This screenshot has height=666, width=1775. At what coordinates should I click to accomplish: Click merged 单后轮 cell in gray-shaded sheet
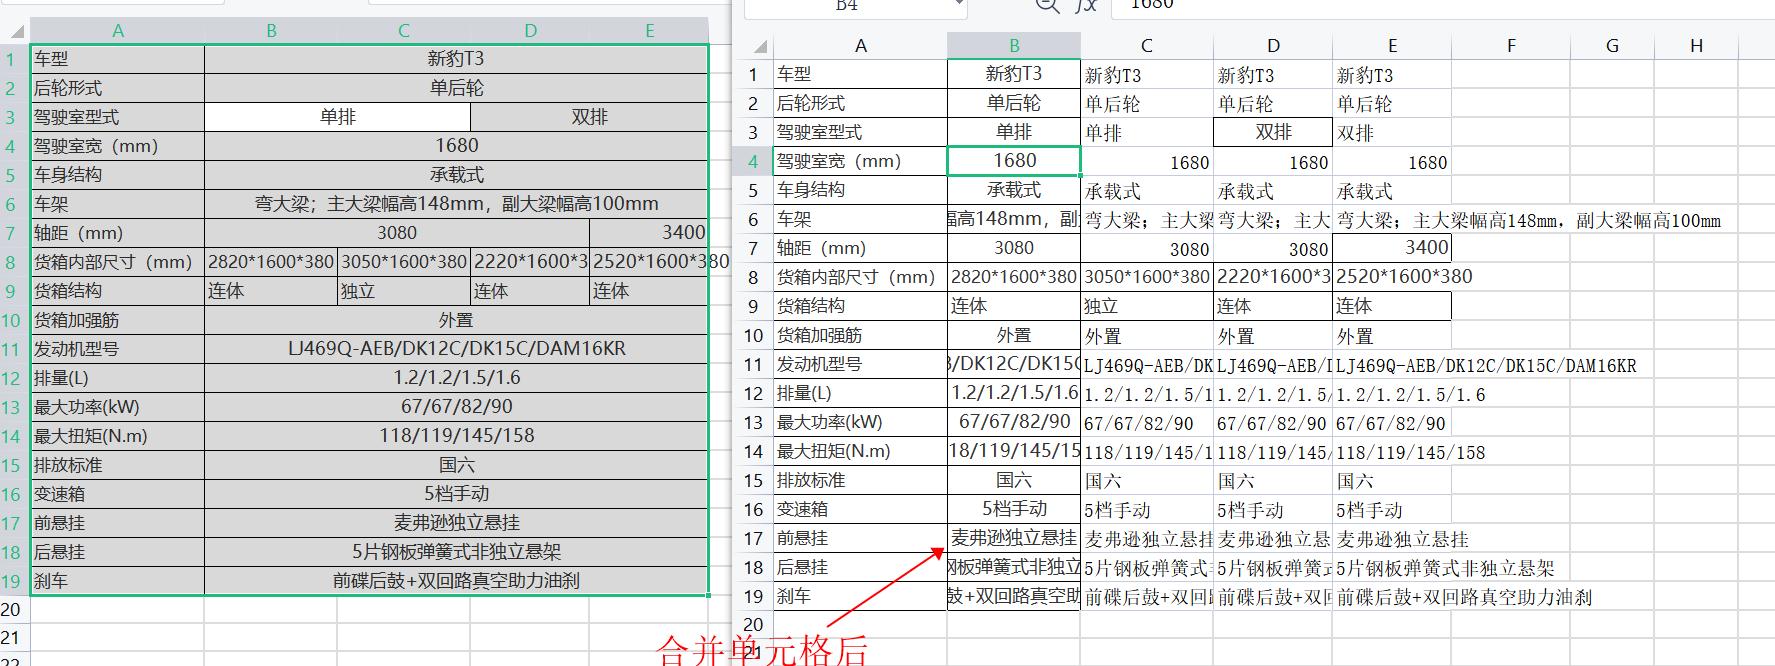click(x=457, y=88)
